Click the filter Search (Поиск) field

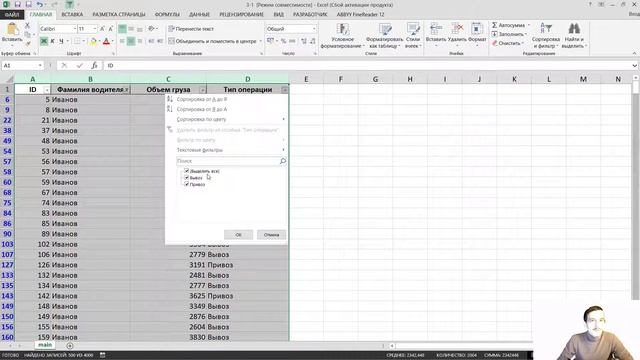click(231, 161)
